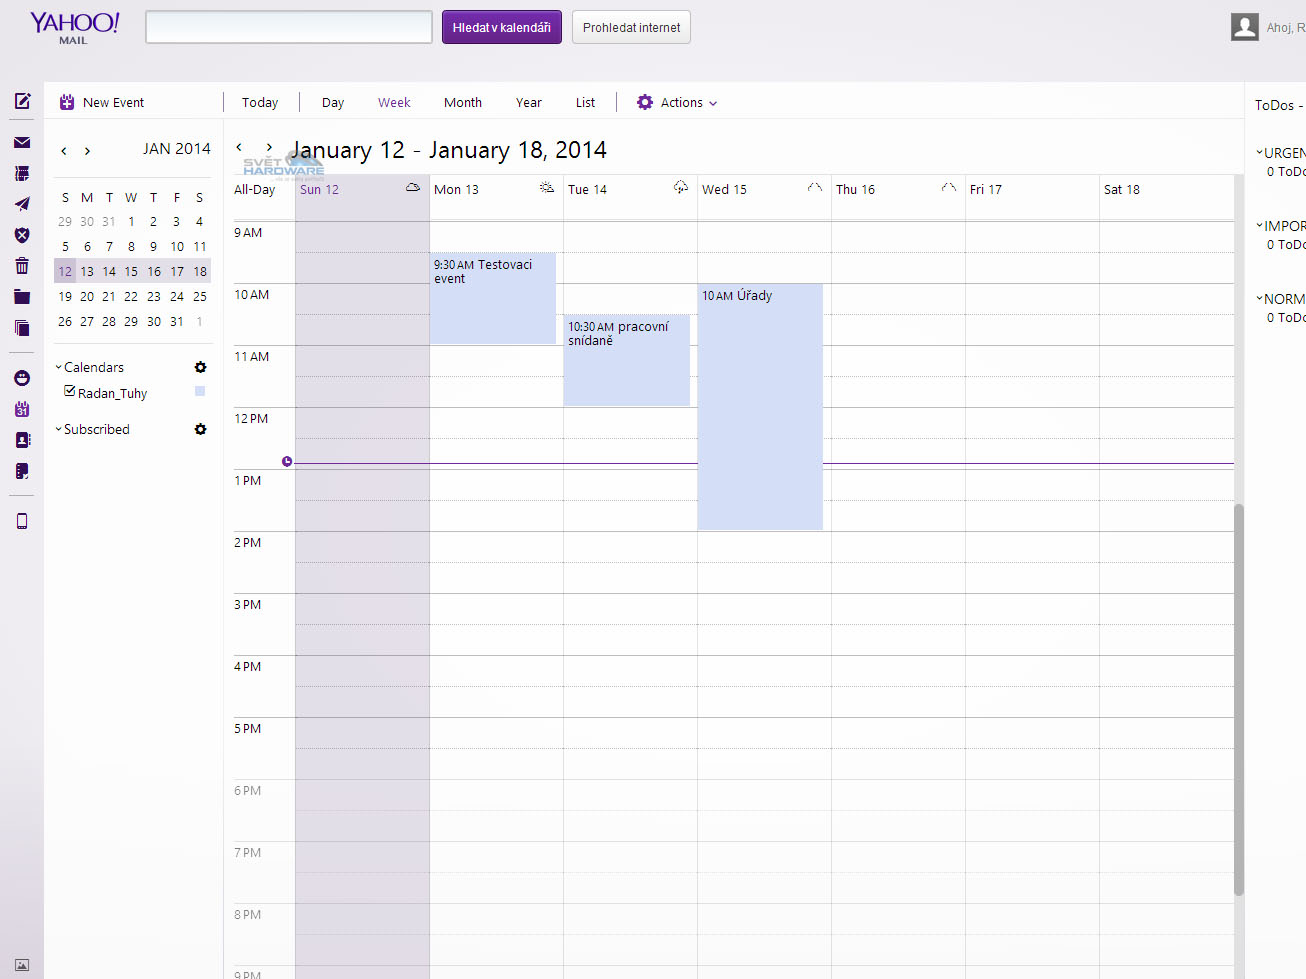Open the Inbox envelope icon
The image size is (1306, 979).
22,142
